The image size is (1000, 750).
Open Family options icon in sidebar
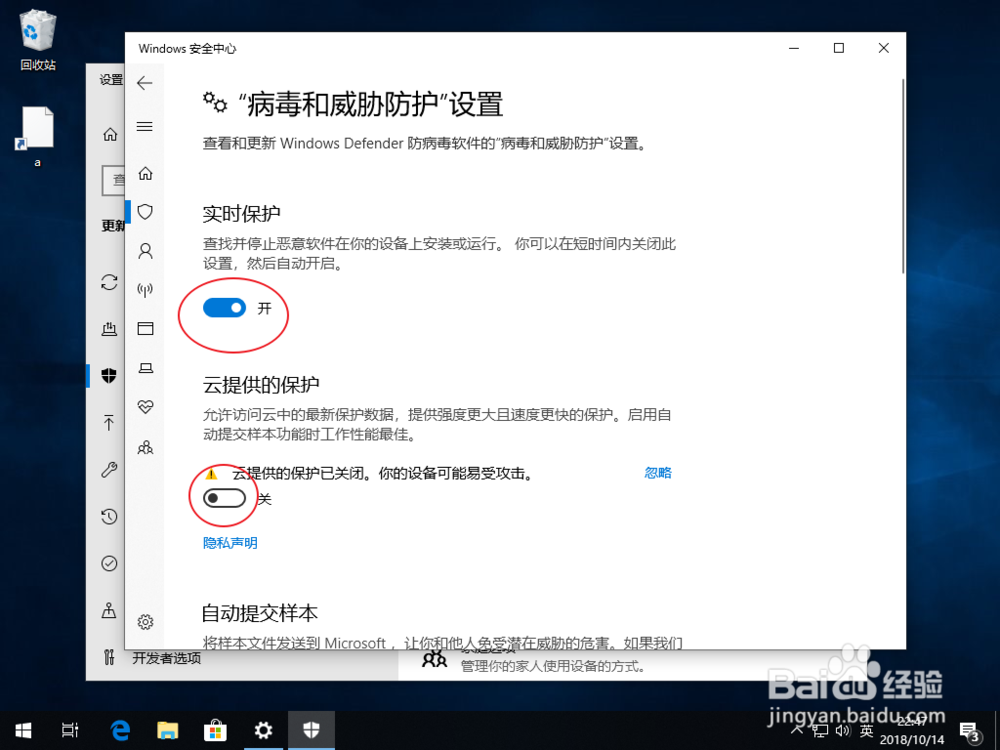tap(145, 447)
